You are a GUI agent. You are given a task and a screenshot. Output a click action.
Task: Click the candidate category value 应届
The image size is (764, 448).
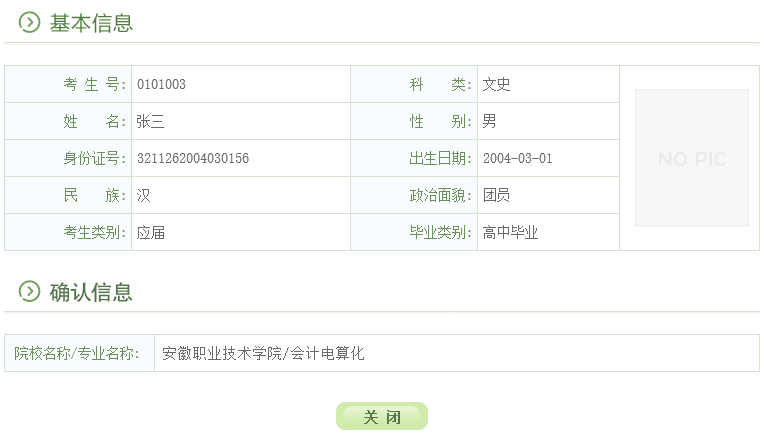150,233
